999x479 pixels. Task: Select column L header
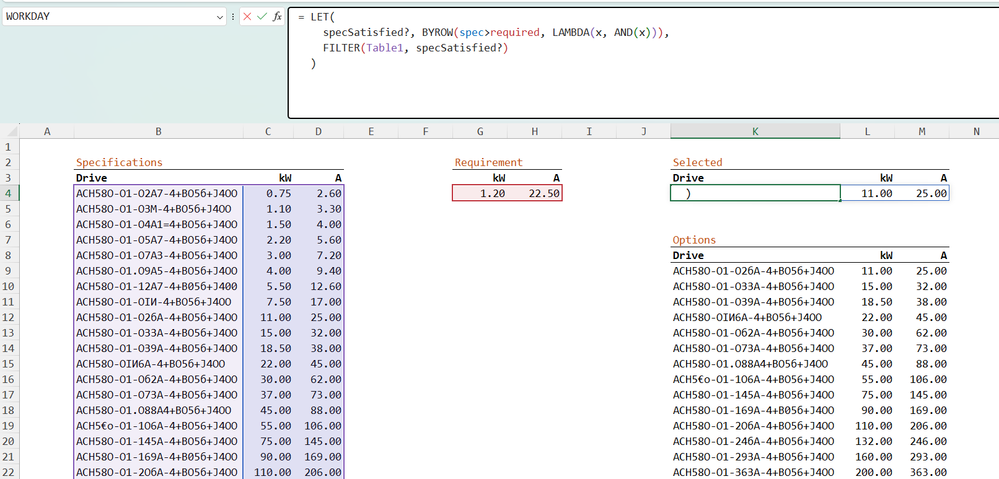[867, 132]
